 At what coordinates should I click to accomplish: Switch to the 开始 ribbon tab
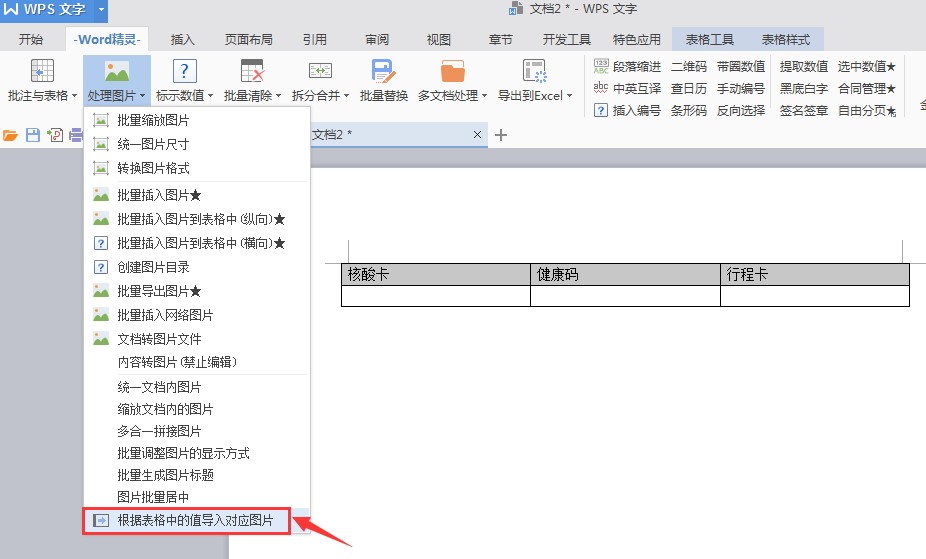(x=31, y=40)
